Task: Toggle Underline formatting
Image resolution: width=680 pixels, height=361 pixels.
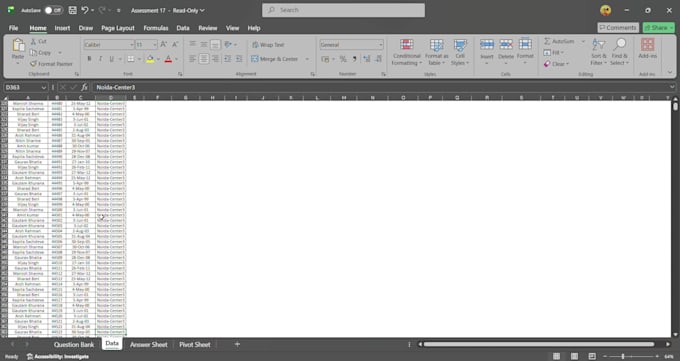Action: [x=111, y=59]
